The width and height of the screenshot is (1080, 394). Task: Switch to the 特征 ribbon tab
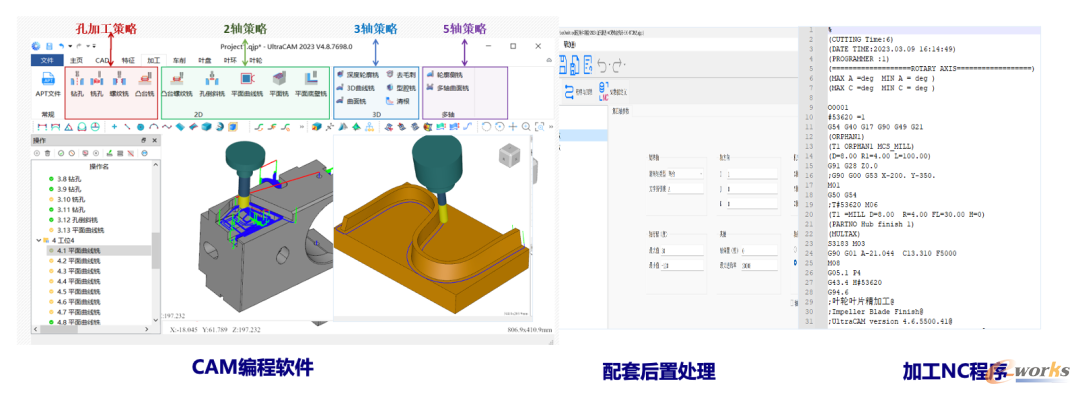tap(127, 60)
